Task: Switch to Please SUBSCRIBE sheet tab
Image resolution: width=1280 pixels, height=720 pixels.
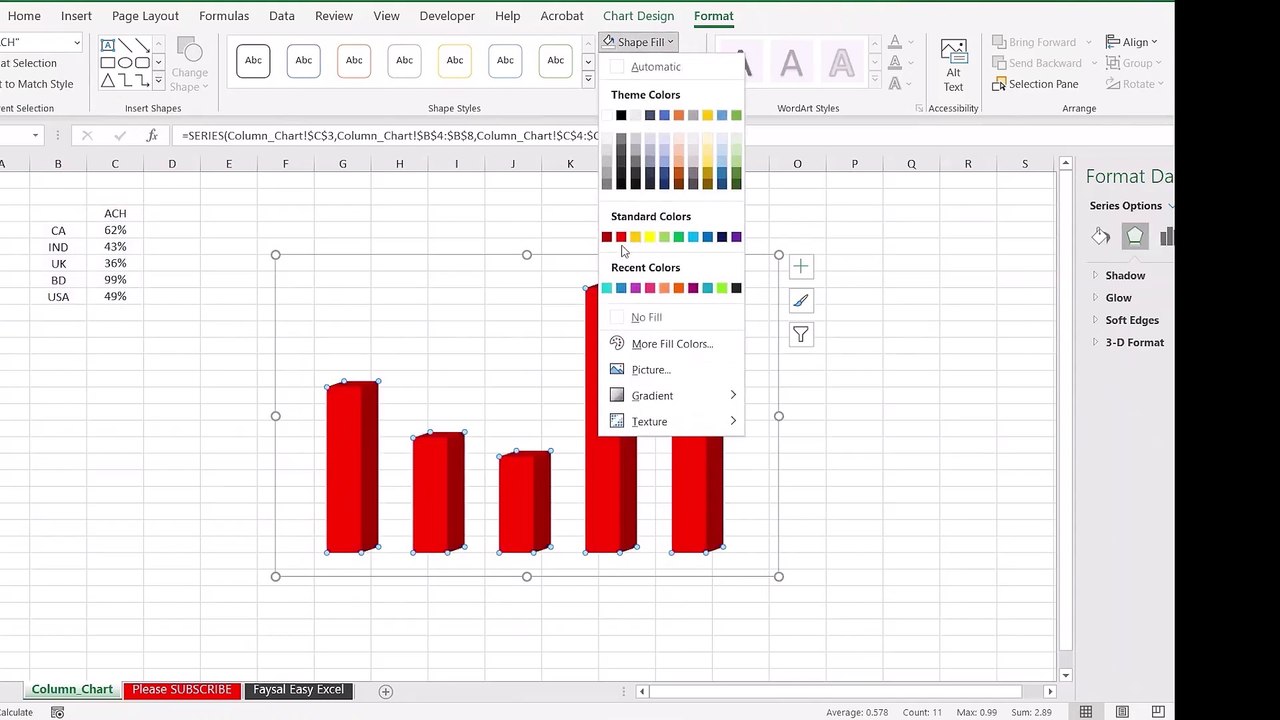Action: click(182, 690)
